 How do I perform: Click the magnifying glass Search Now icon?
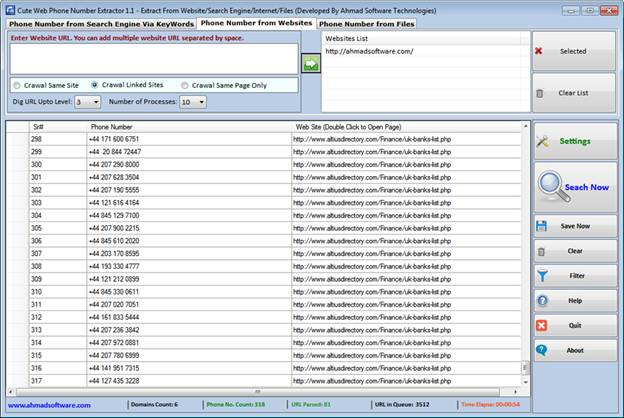[548, 186]
